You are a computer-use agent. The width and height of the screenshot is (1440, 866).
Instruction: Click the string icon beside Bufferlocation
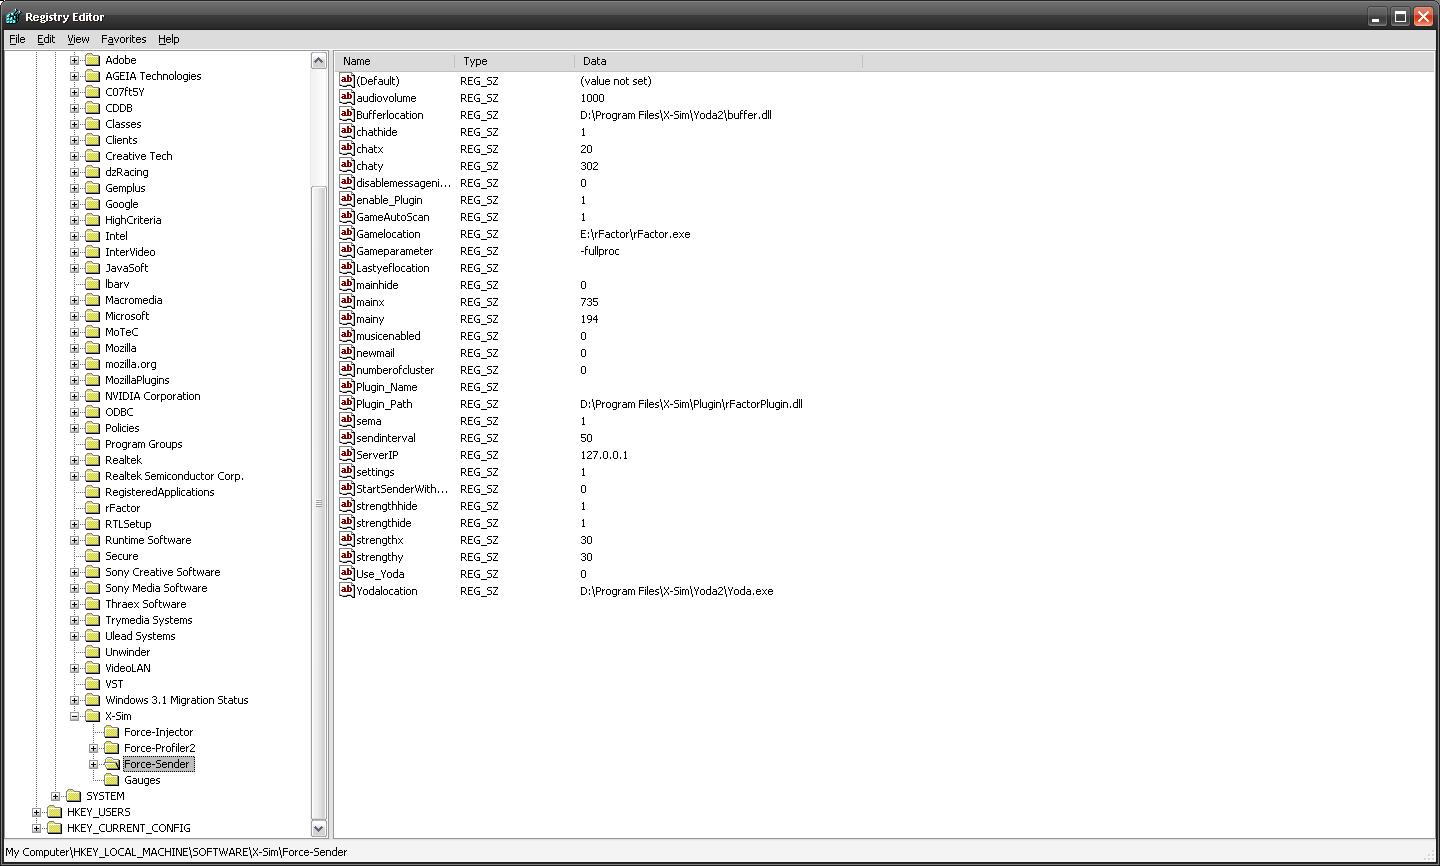click(x=347, y=115)
